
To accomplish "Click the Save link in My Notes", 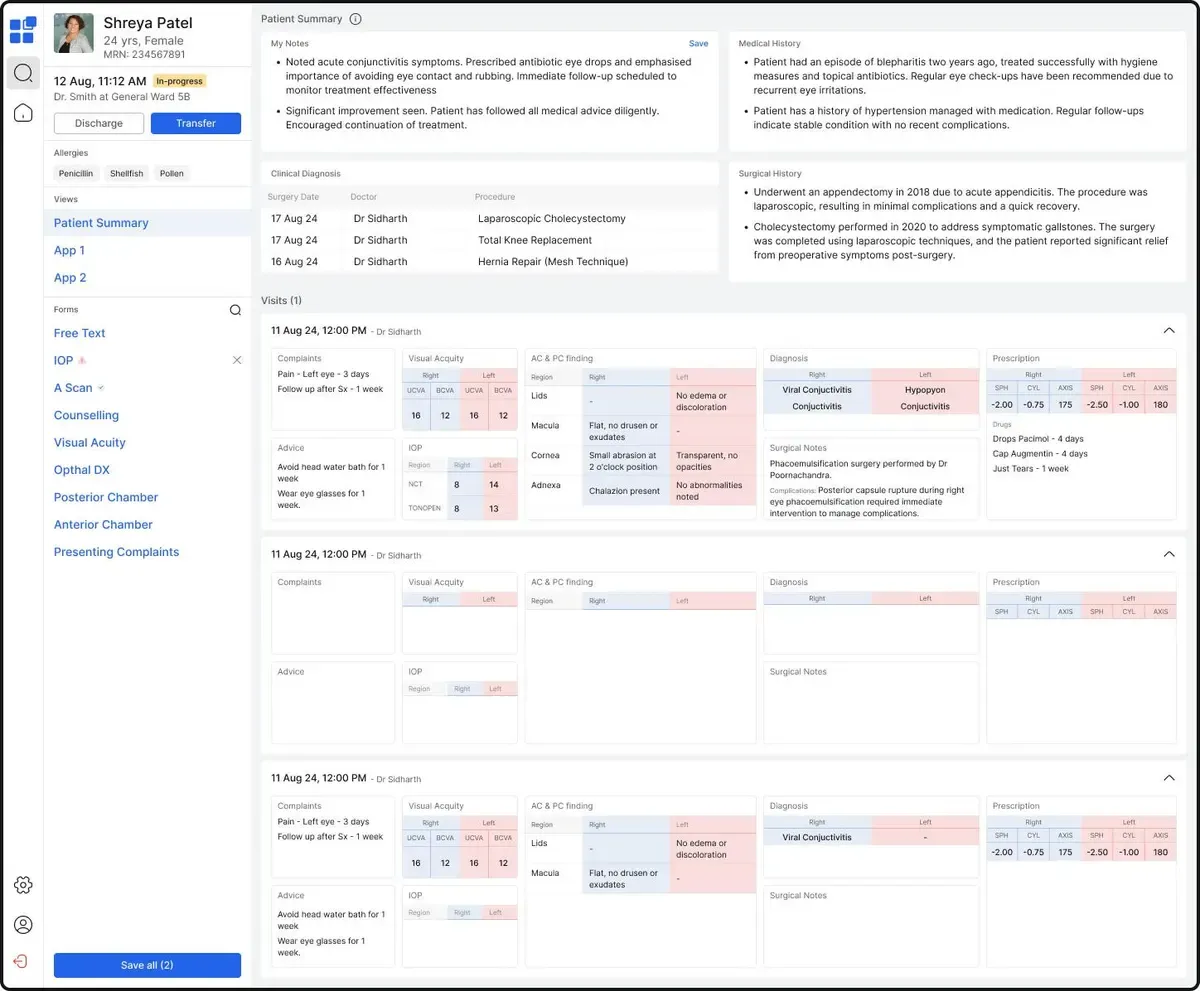I will [x=698, y=43].
